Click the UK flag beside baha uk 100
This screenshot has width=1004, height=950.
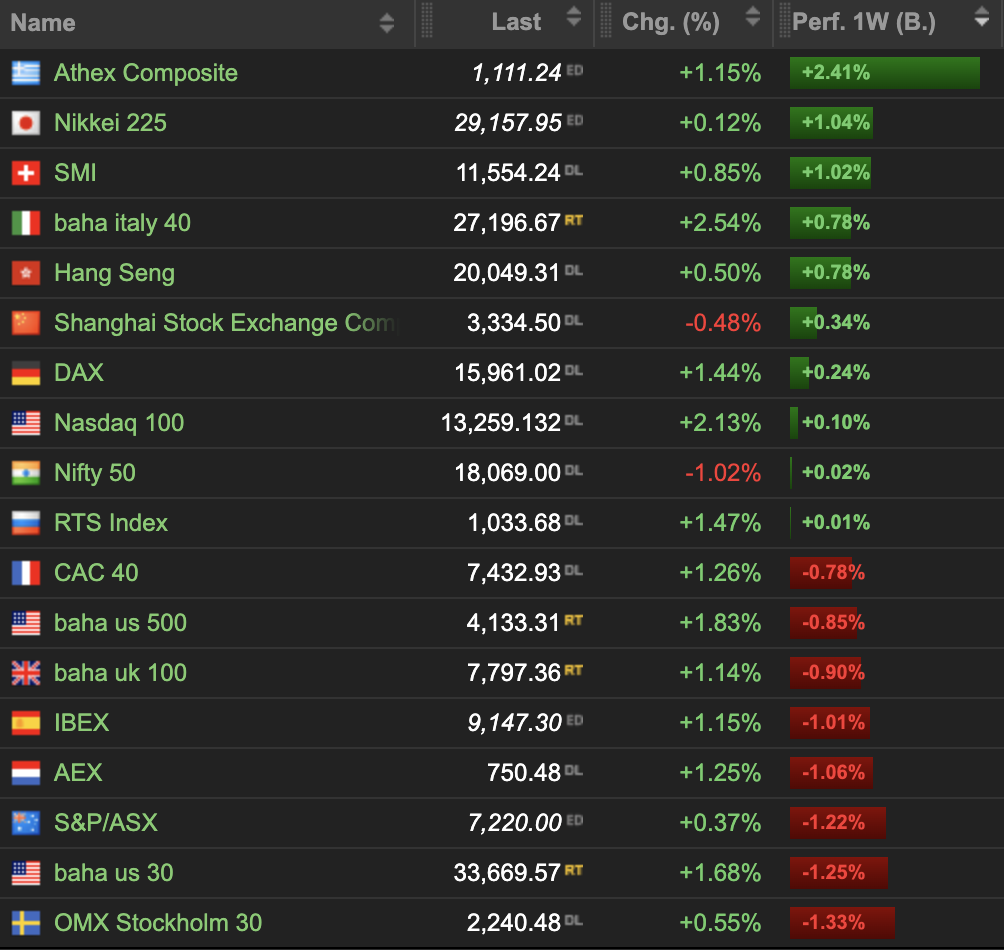click(26, 673)
